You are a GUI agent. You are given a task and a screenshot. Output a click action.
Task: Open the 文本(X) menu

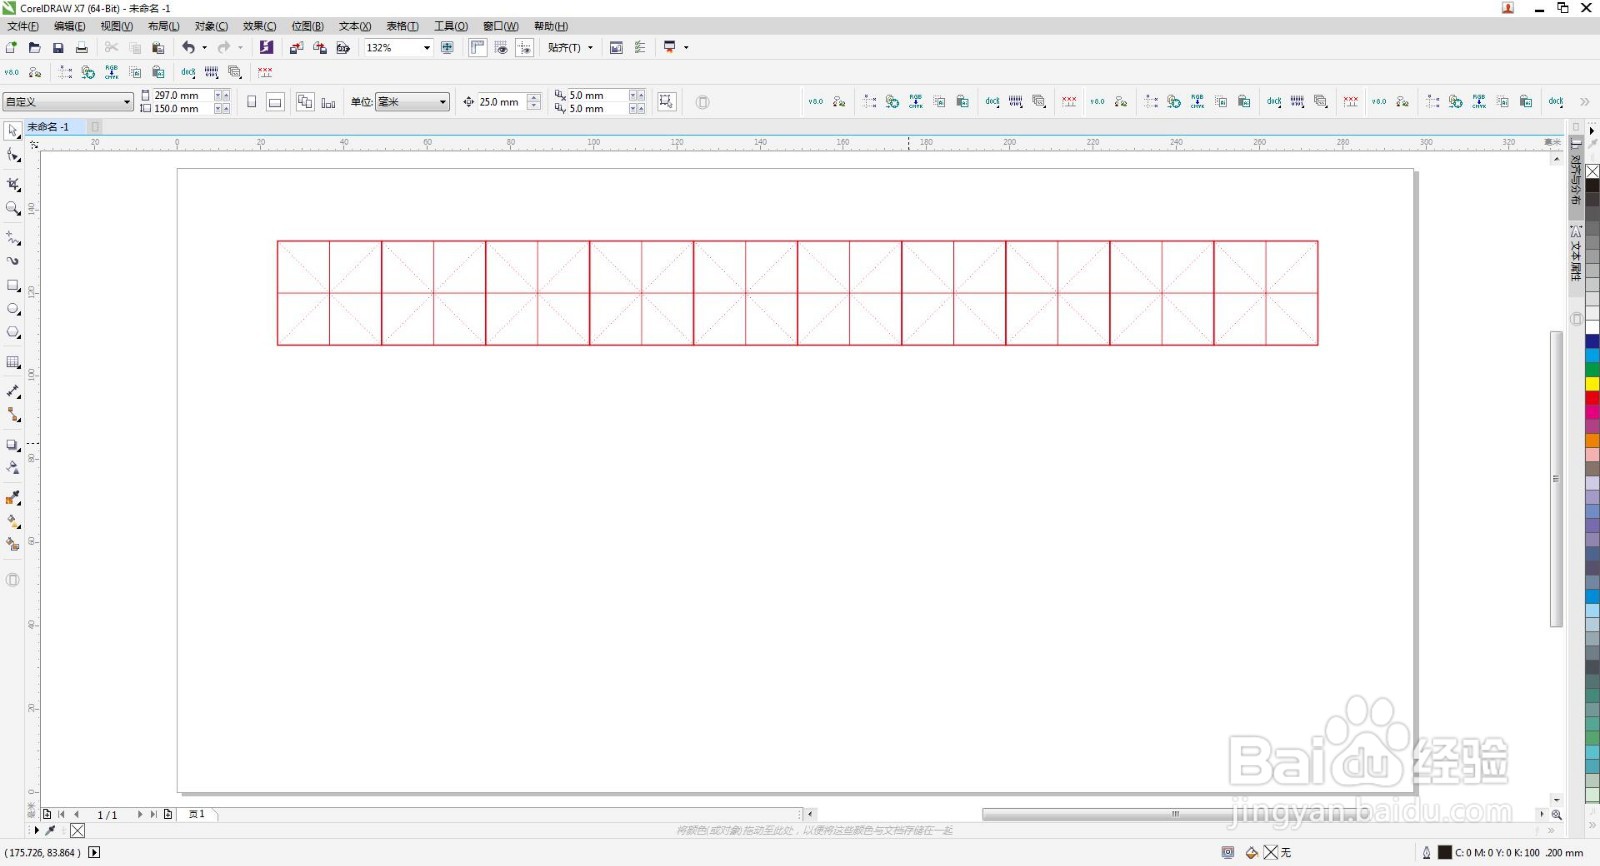[355, 26]
